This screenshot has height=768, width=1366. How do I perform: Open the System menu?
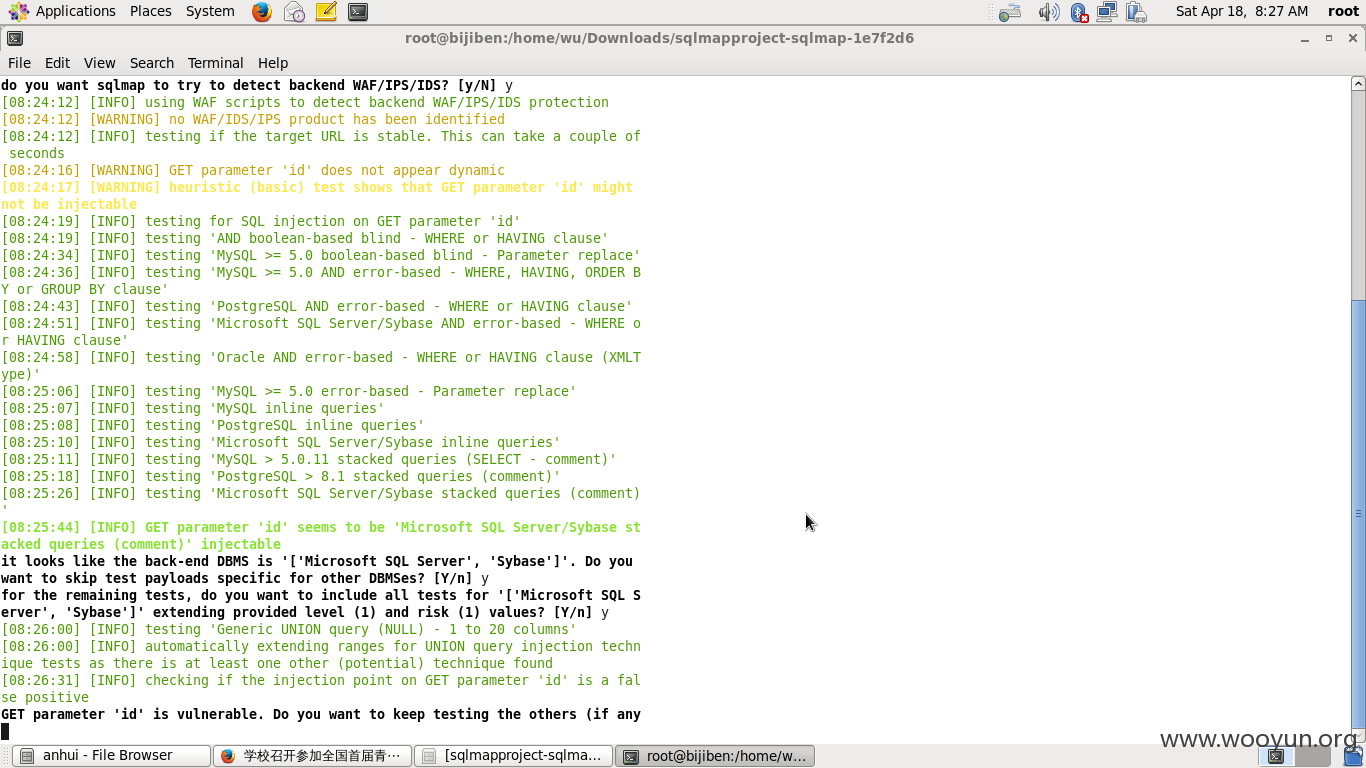click(210, 11)
